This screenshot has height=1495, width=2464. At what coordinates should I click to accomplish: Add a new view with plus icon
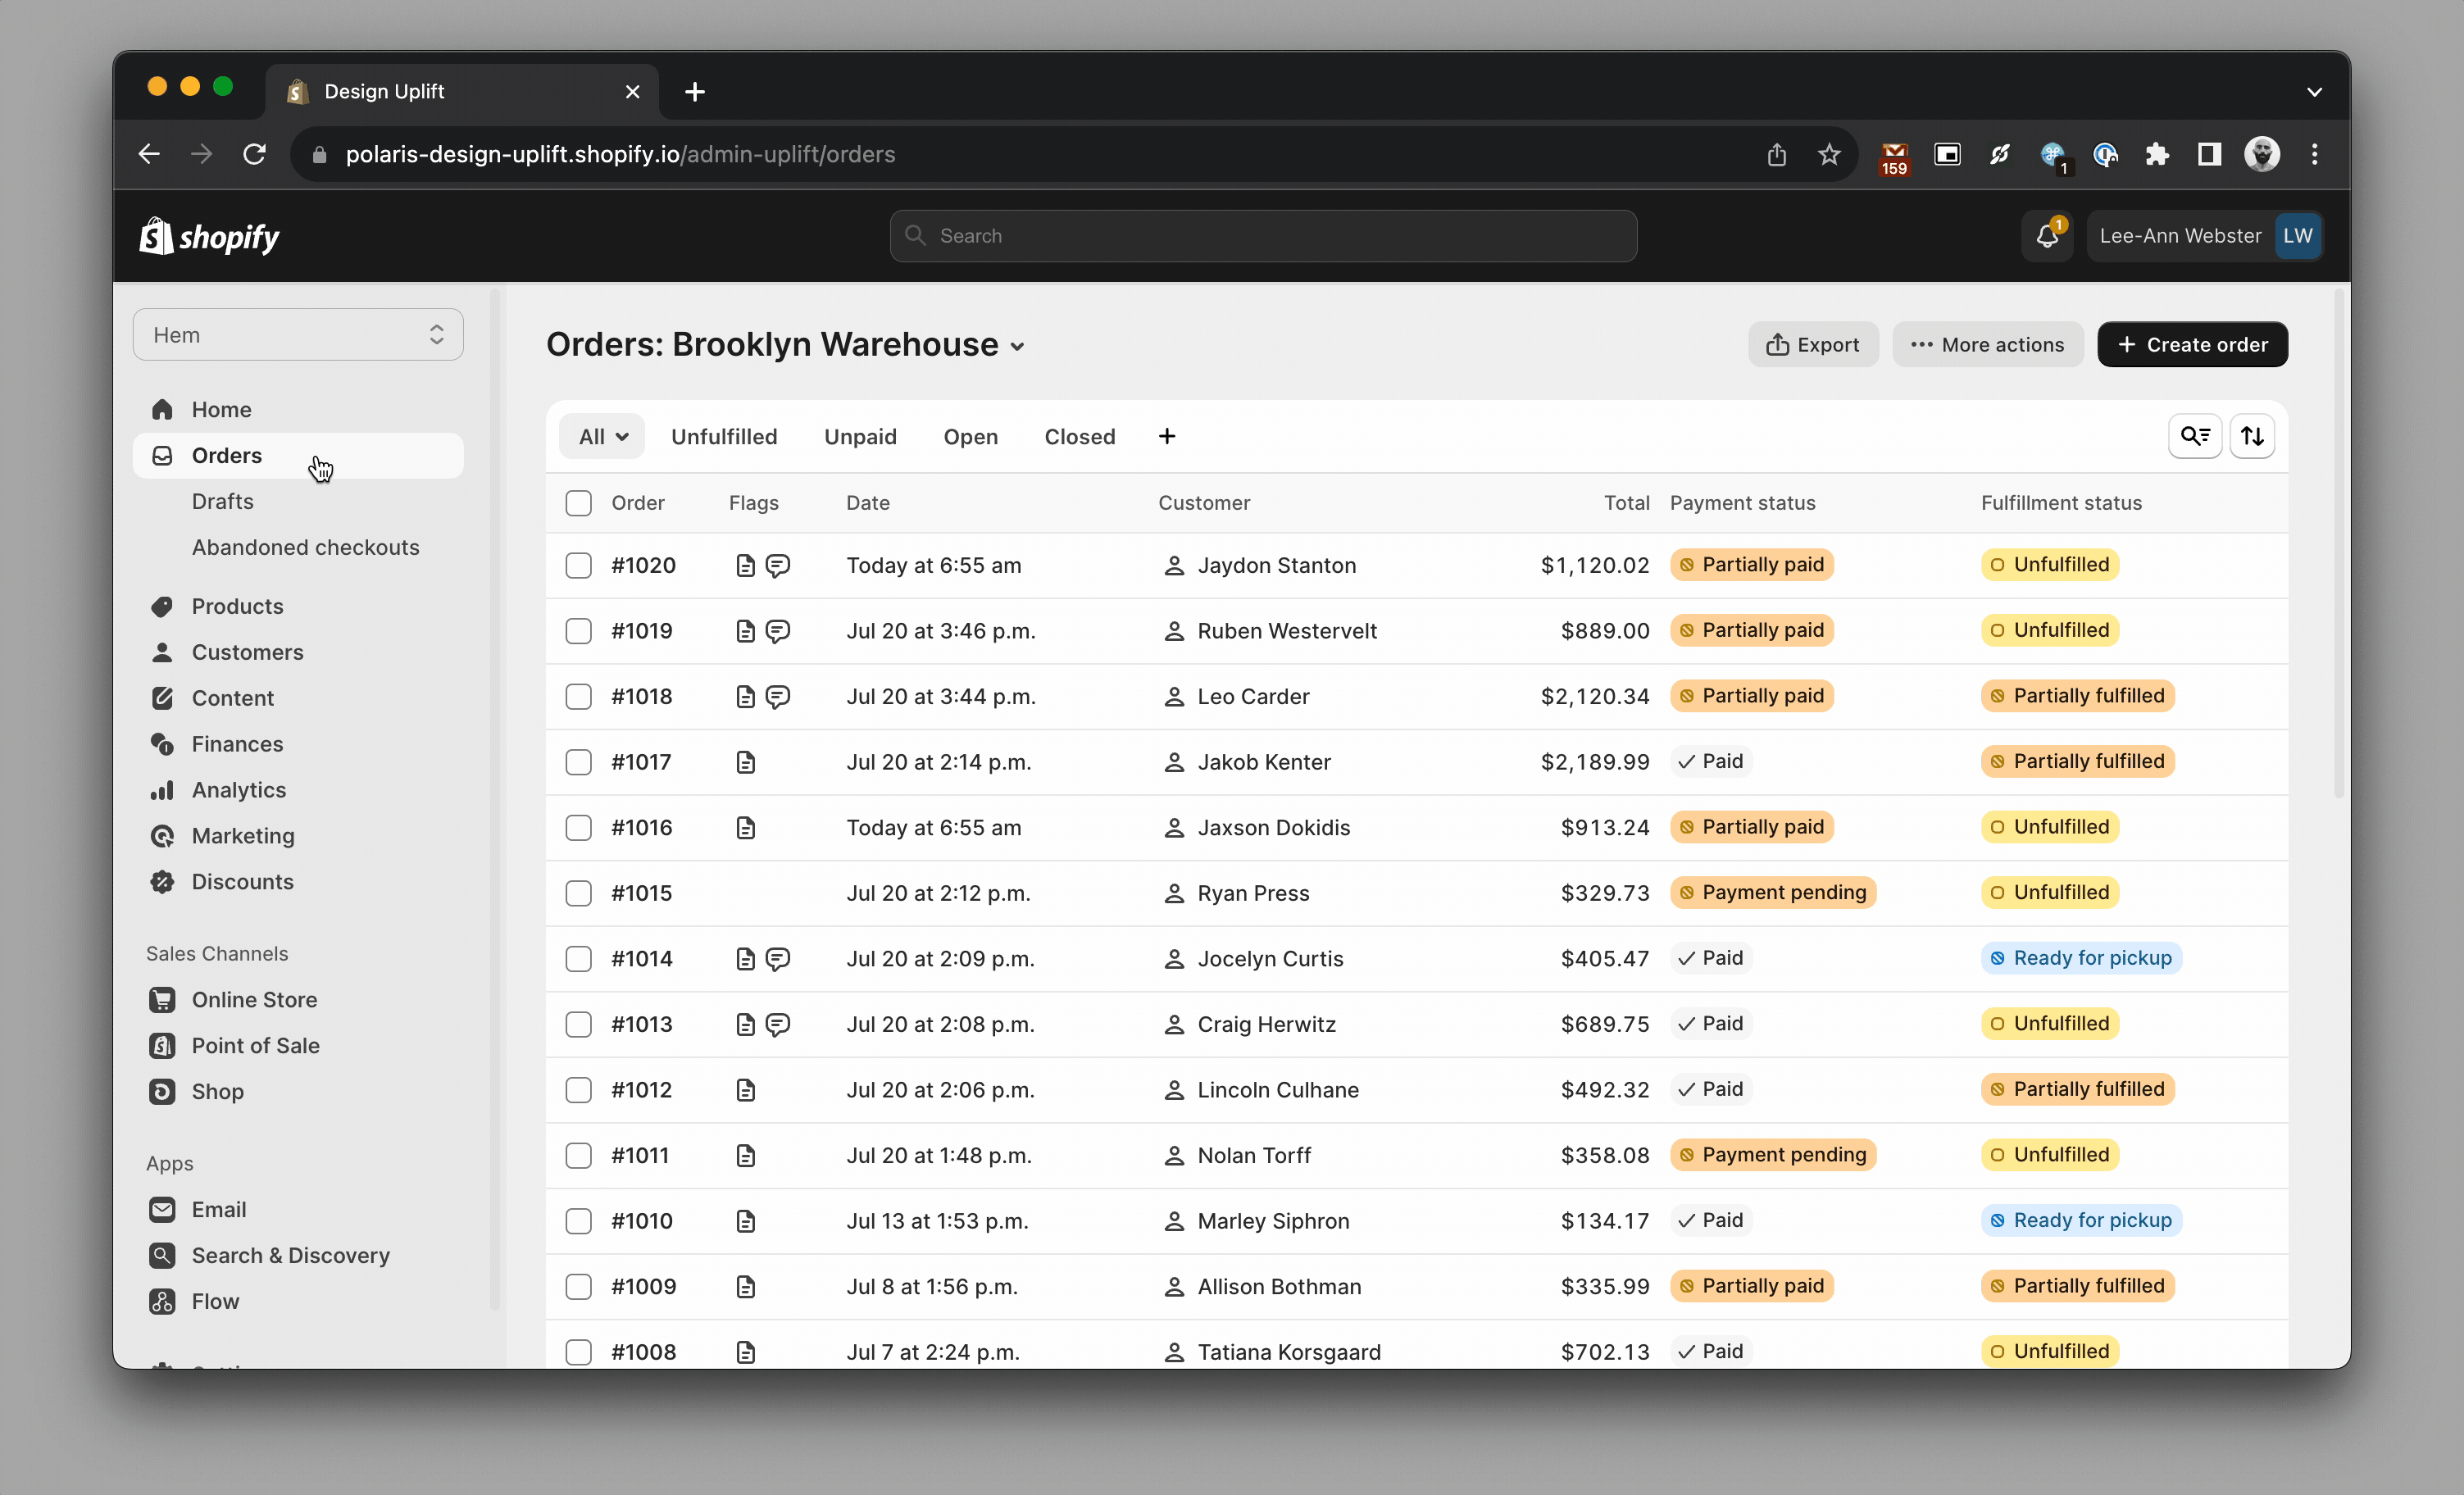pos(1166,436)
